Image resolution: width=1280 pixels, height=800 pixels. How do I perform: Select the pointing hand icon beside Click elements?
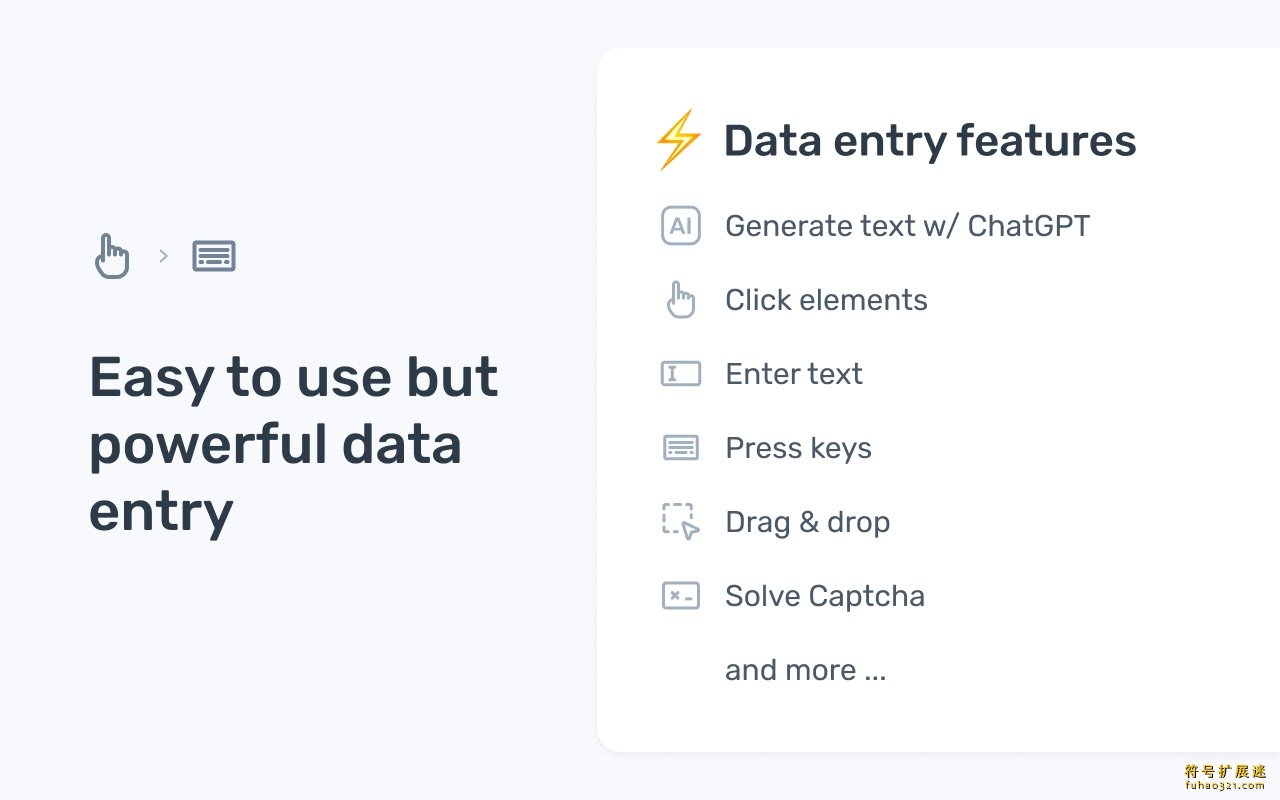(681, 300)
